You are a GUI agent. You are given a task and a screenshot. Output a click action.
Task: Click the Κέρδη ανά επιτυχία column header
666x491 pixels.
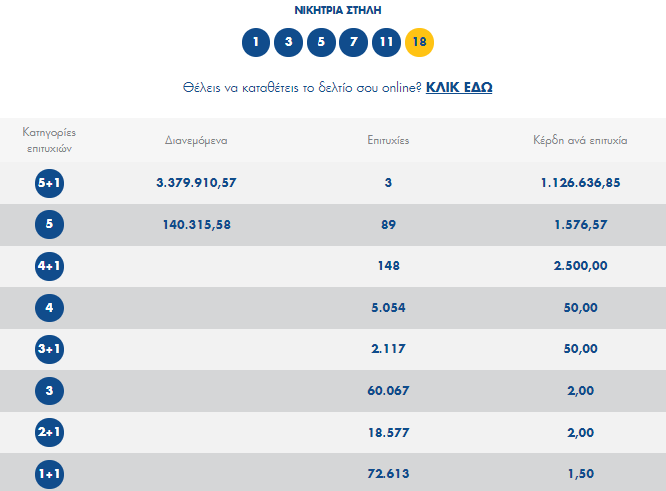(x=580, y=140)
